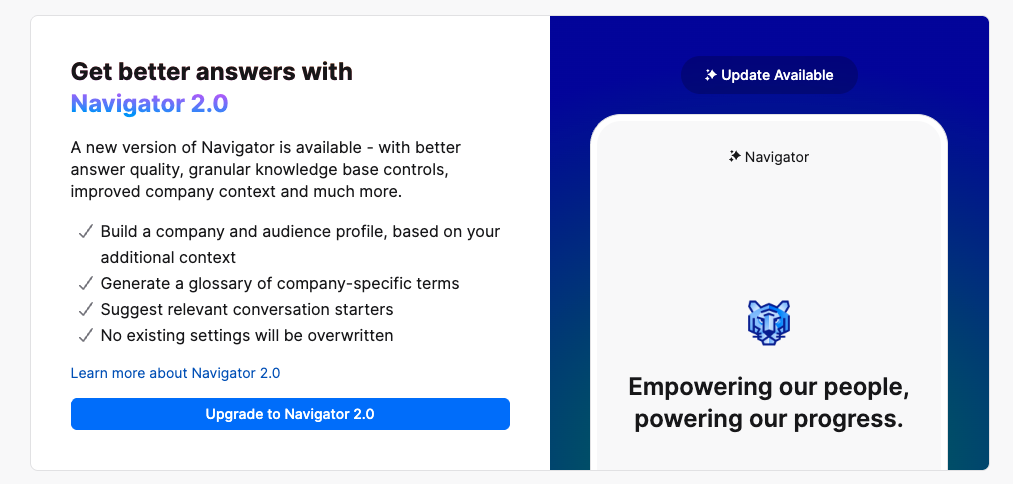1013x484 pixels.
Task: Click the sparkle icon beside Navigator title
Action: click(734, 156)
